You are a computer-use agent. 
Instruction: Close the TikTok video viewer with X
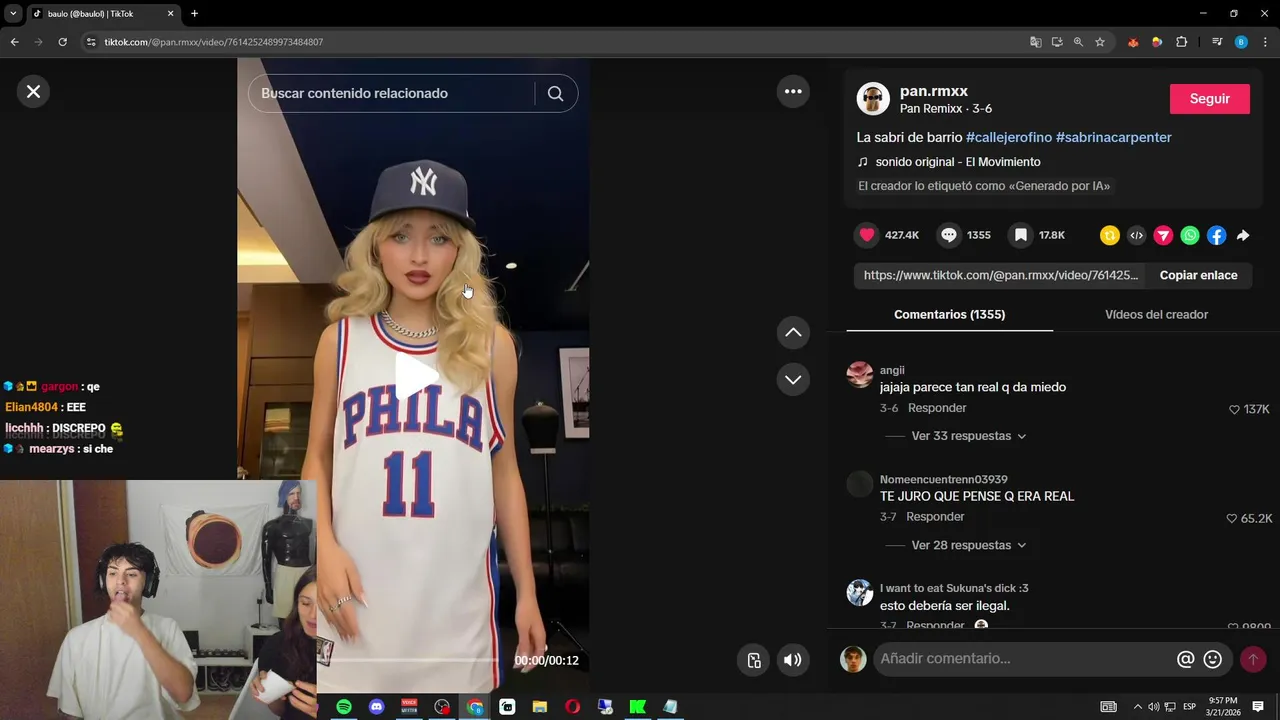pos(33,91)
